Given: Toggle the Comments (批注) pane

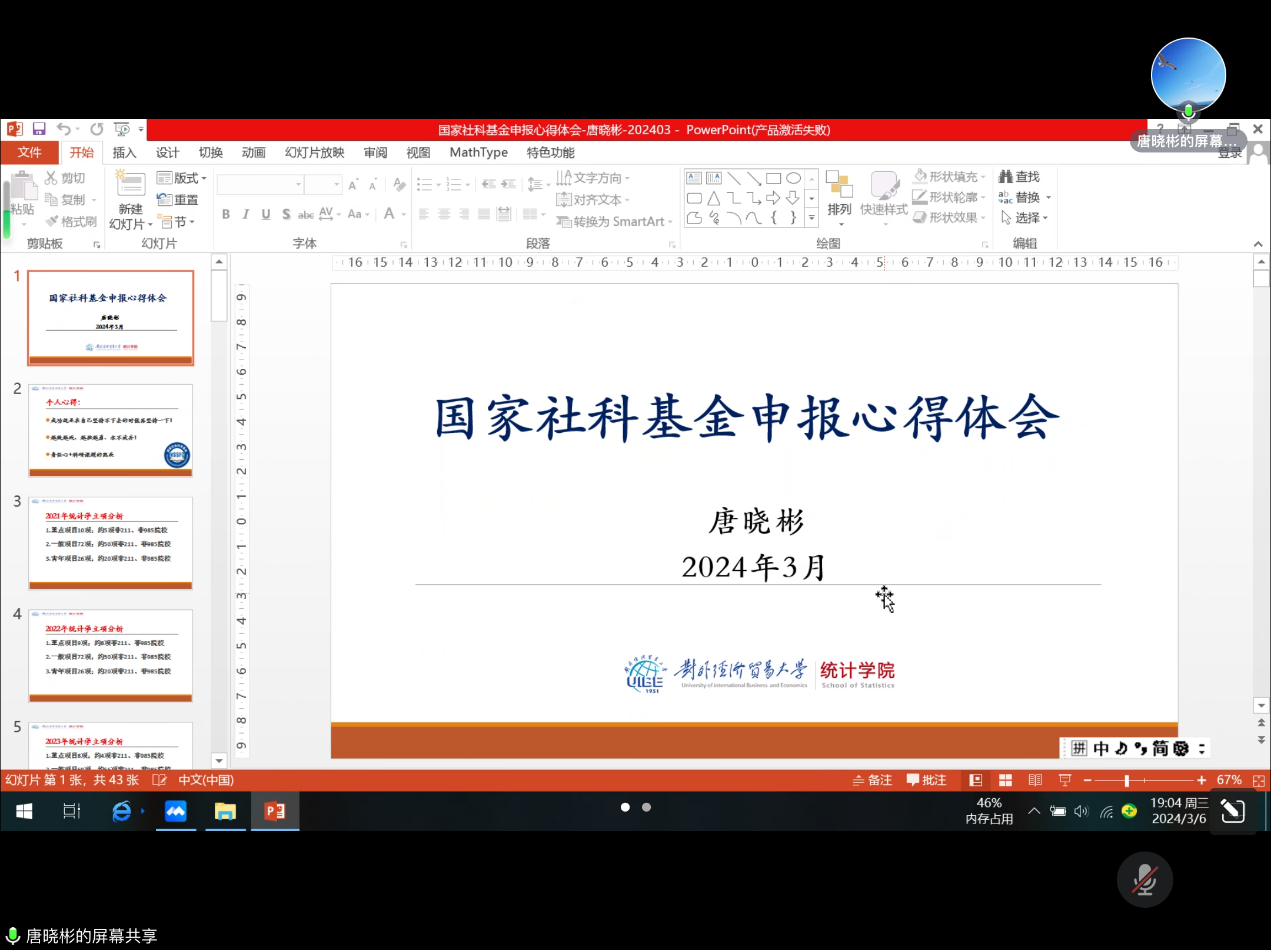Looking at the screenshot, I should pos(926,780).
